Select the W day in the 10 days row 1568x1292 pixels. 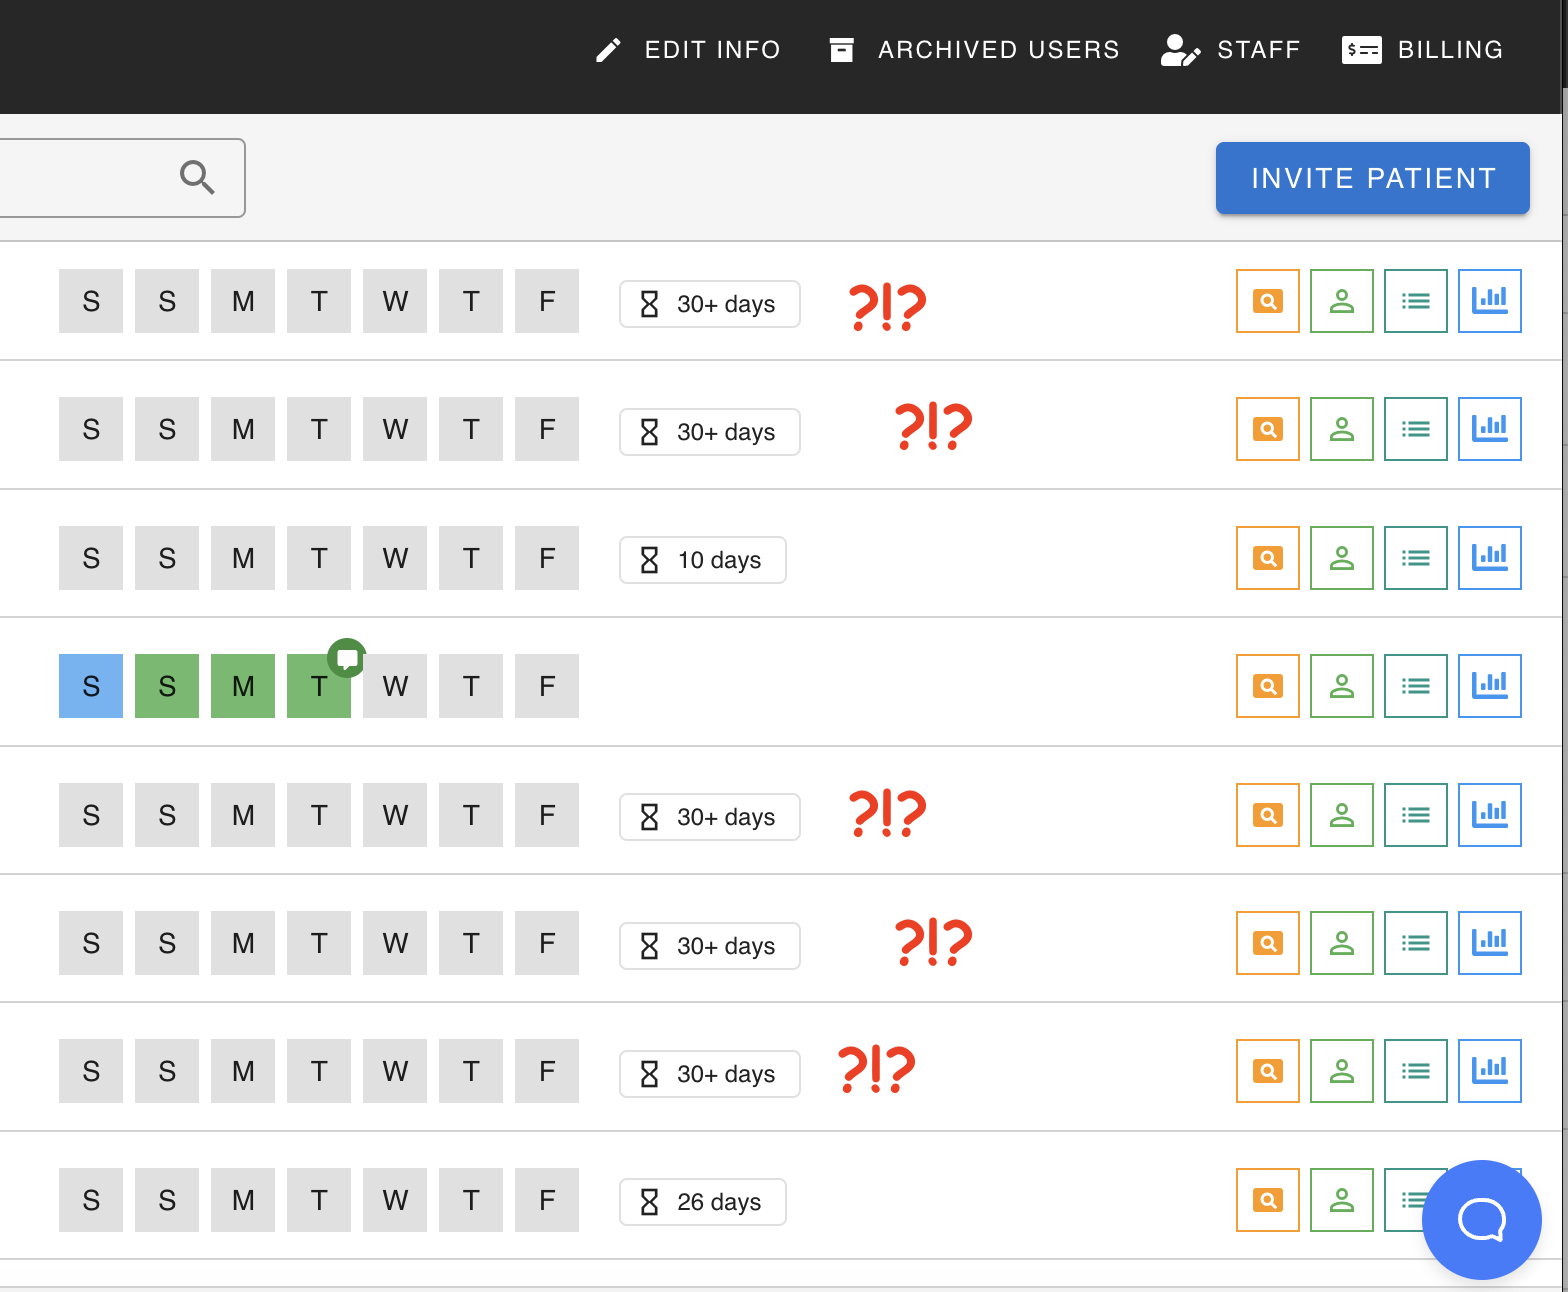pos(395,558)
